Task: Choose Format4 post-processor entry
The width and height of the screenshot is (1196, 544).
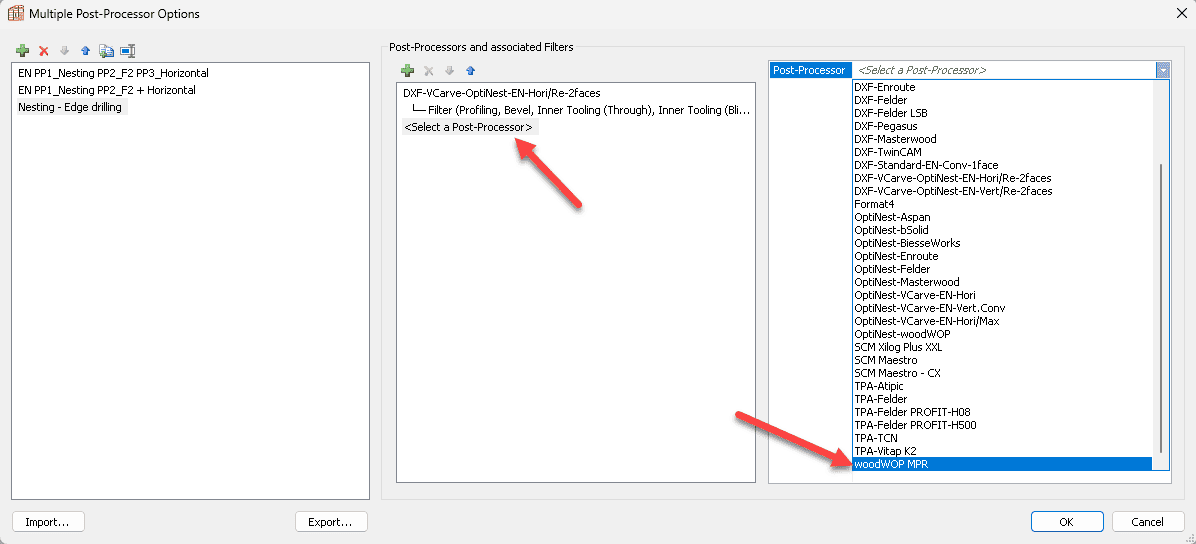Action: pos(874,204)
